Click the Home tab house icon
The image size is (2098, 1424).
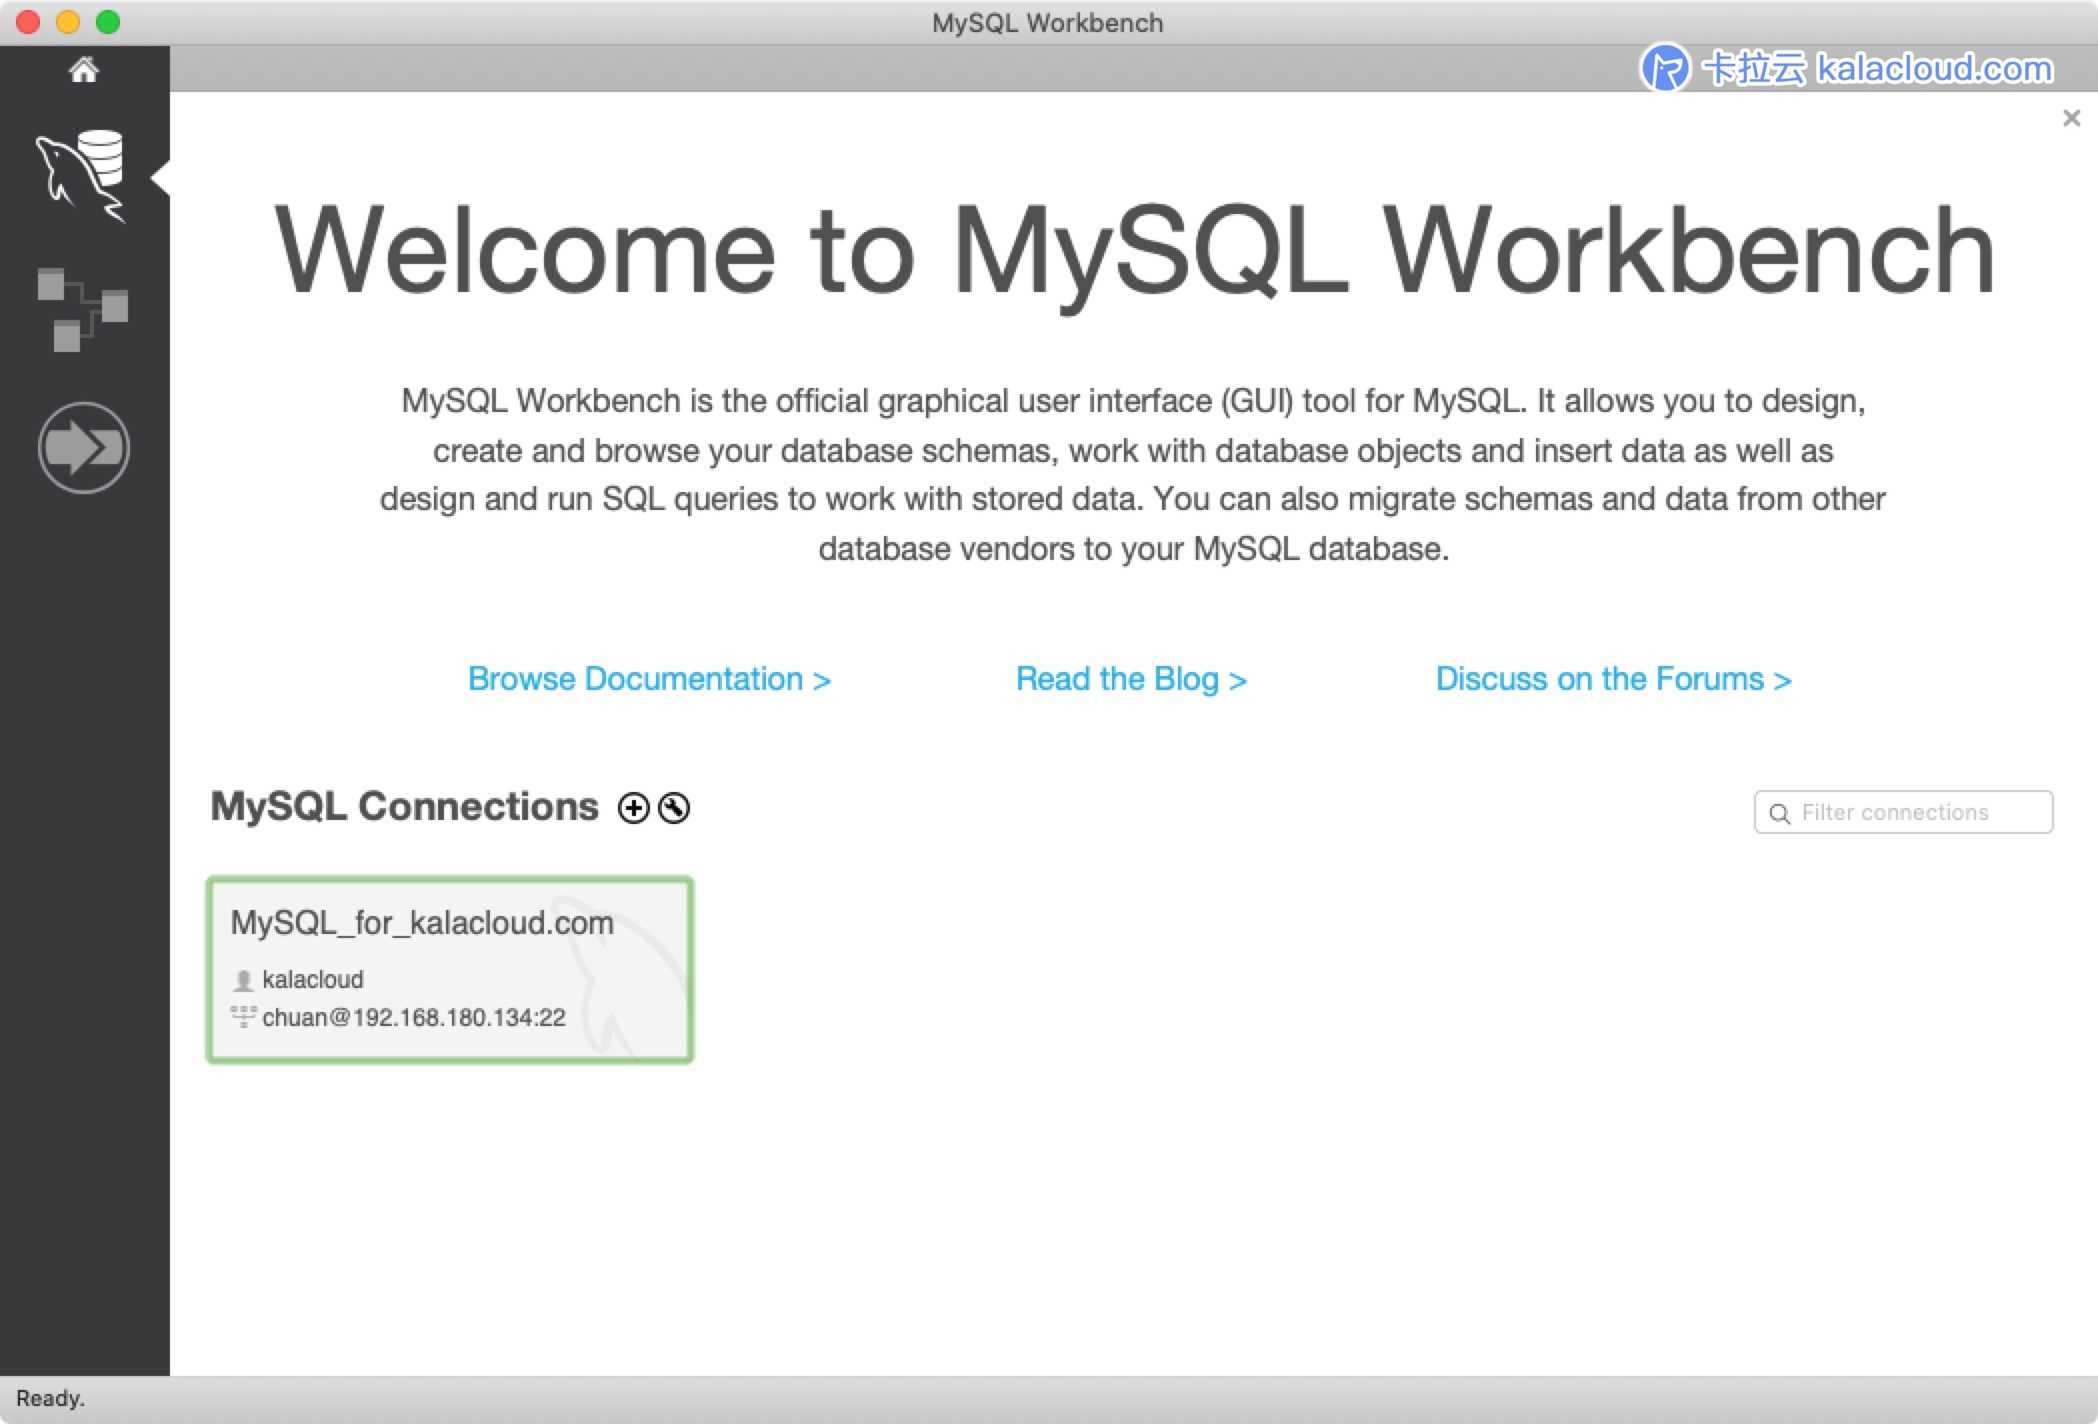pyautogui.click(x=84, y=69)
